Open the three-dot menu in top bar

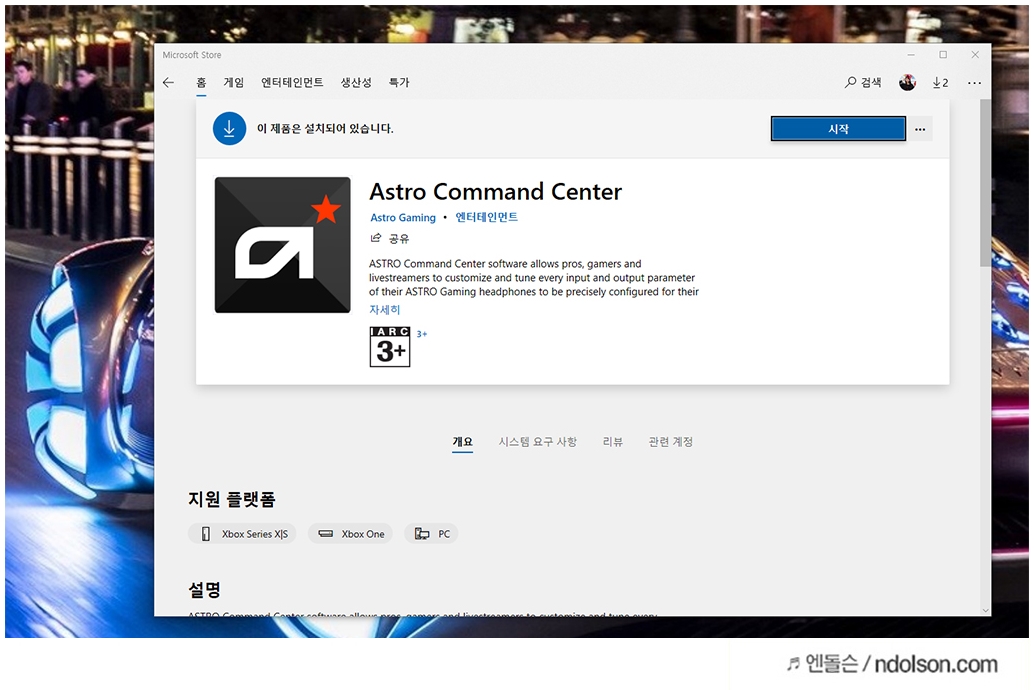(974, 82)
